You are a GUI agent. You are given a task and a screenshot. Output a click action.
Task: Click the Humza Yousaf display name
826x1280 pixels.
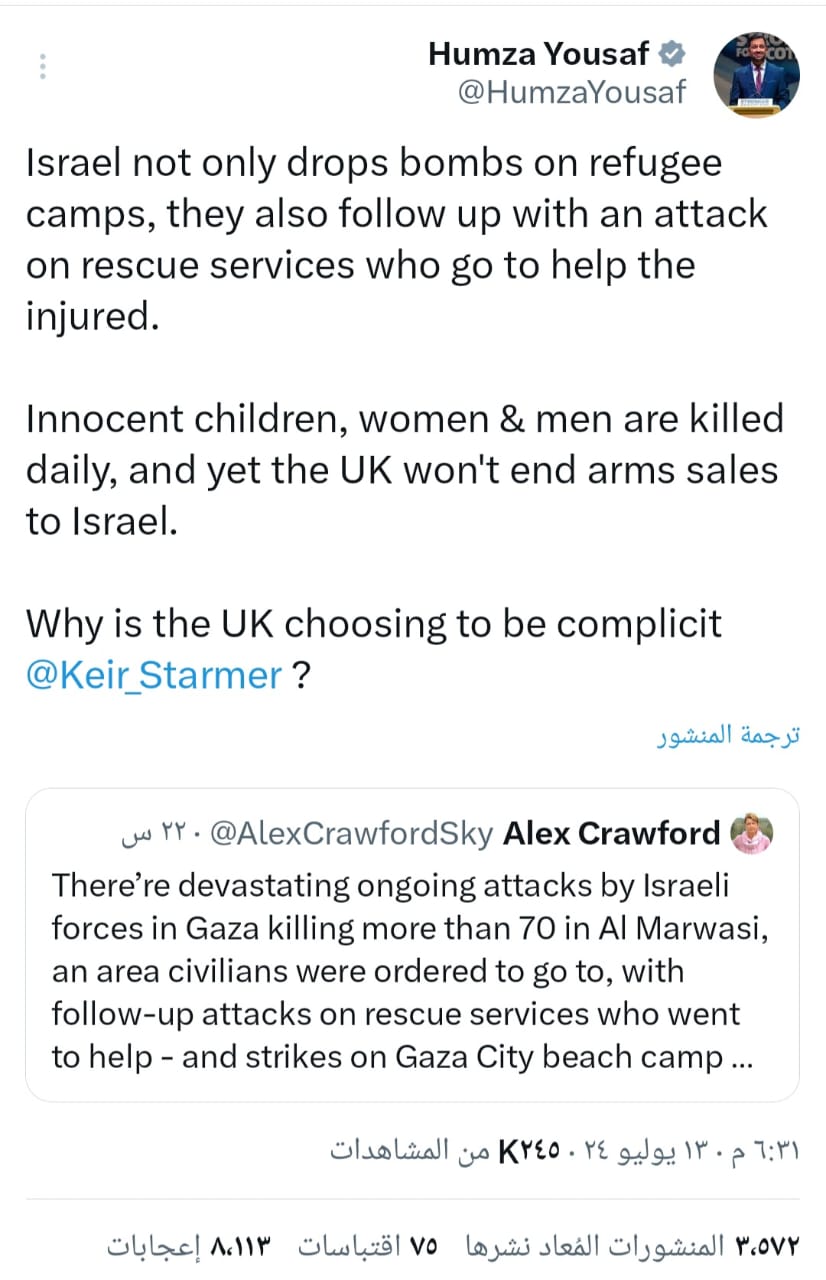(538, 54)
